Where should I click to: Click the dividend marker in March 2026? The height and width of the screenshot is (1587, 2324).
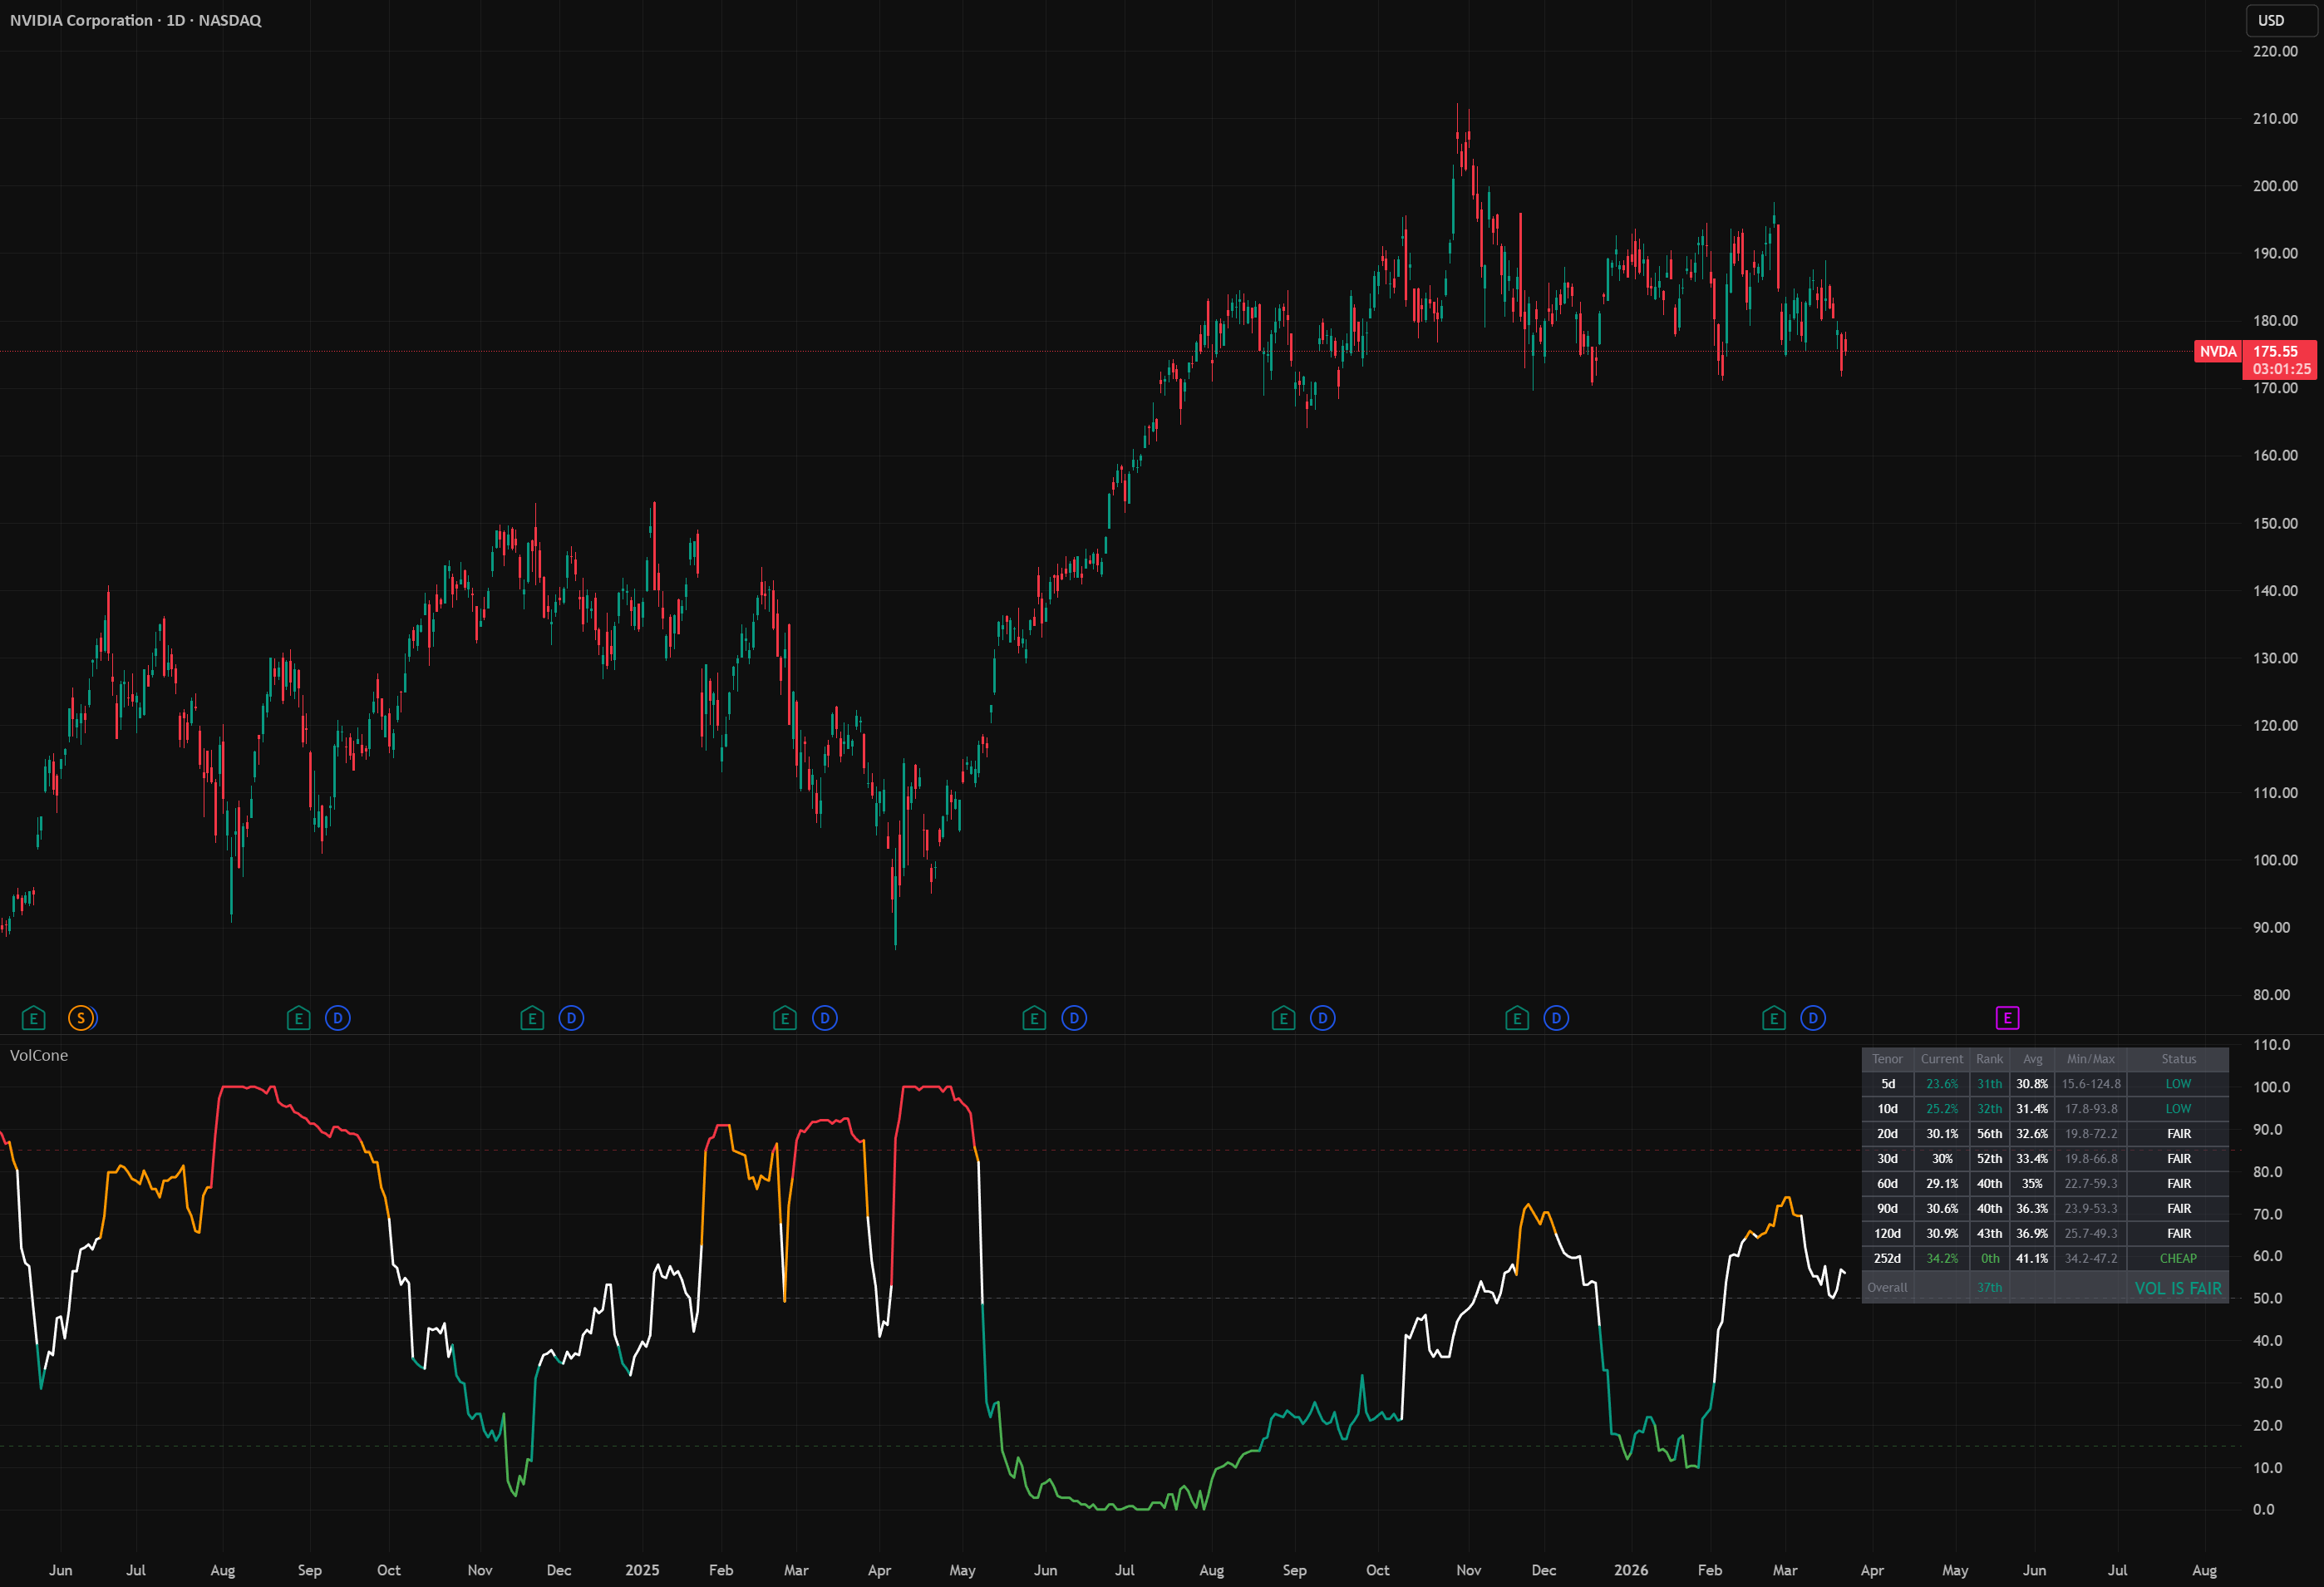[1813, 1018]
